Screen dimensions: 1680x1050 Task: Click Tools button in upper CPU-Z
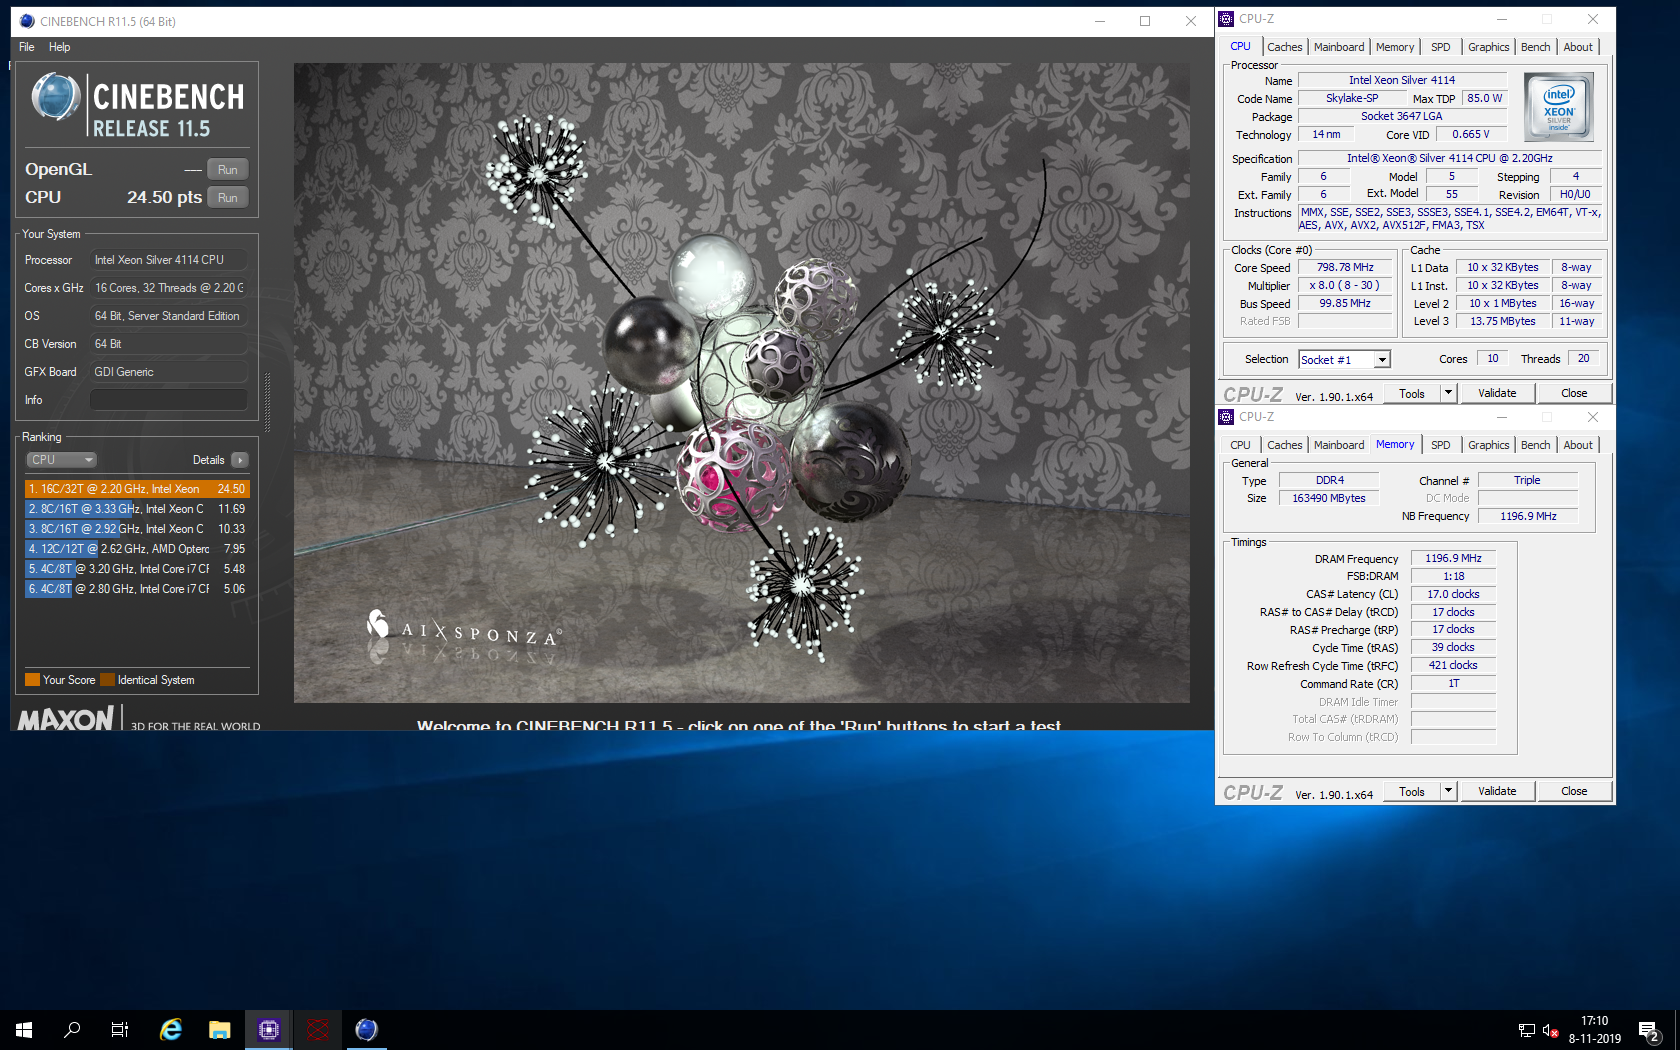pyautogui.click(x=1412, y=394)
